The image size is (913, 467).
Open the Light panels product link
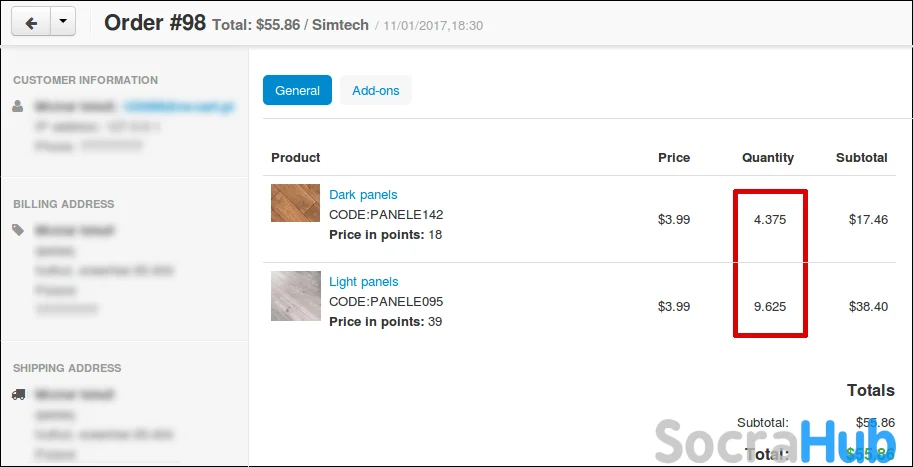(364, 282)
